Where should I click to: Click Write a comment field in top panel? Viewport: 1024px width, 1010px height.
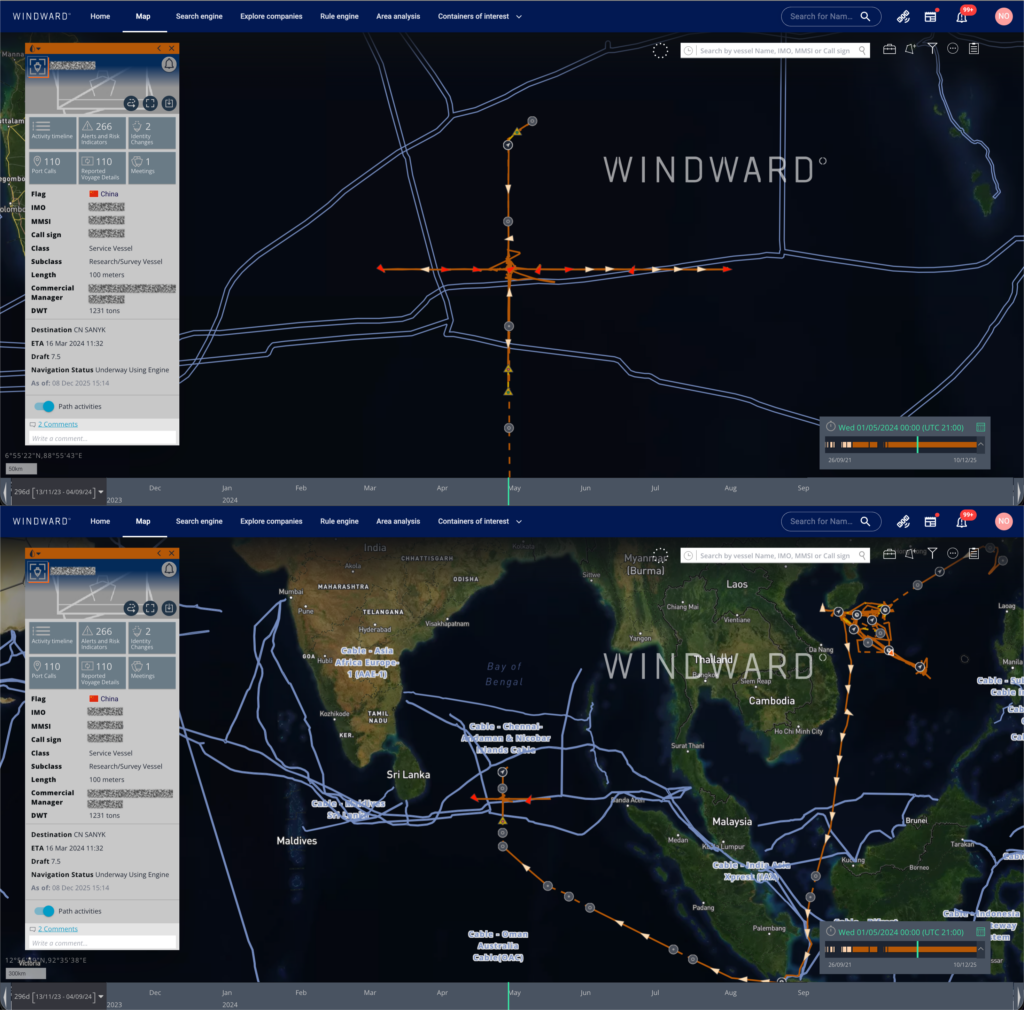pos(102,438)
